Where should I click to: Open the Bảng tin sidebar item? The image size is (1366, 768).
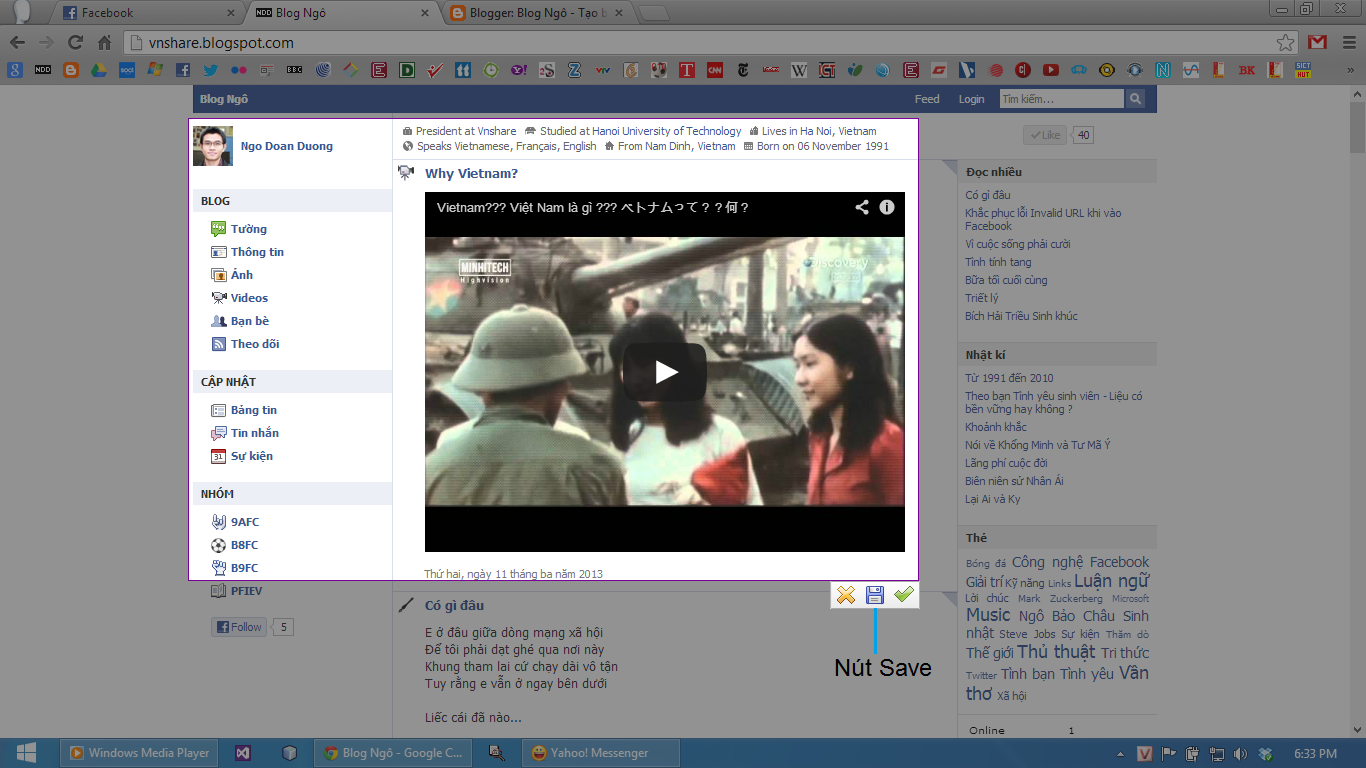pyautogui.click(x=254, y=410)
